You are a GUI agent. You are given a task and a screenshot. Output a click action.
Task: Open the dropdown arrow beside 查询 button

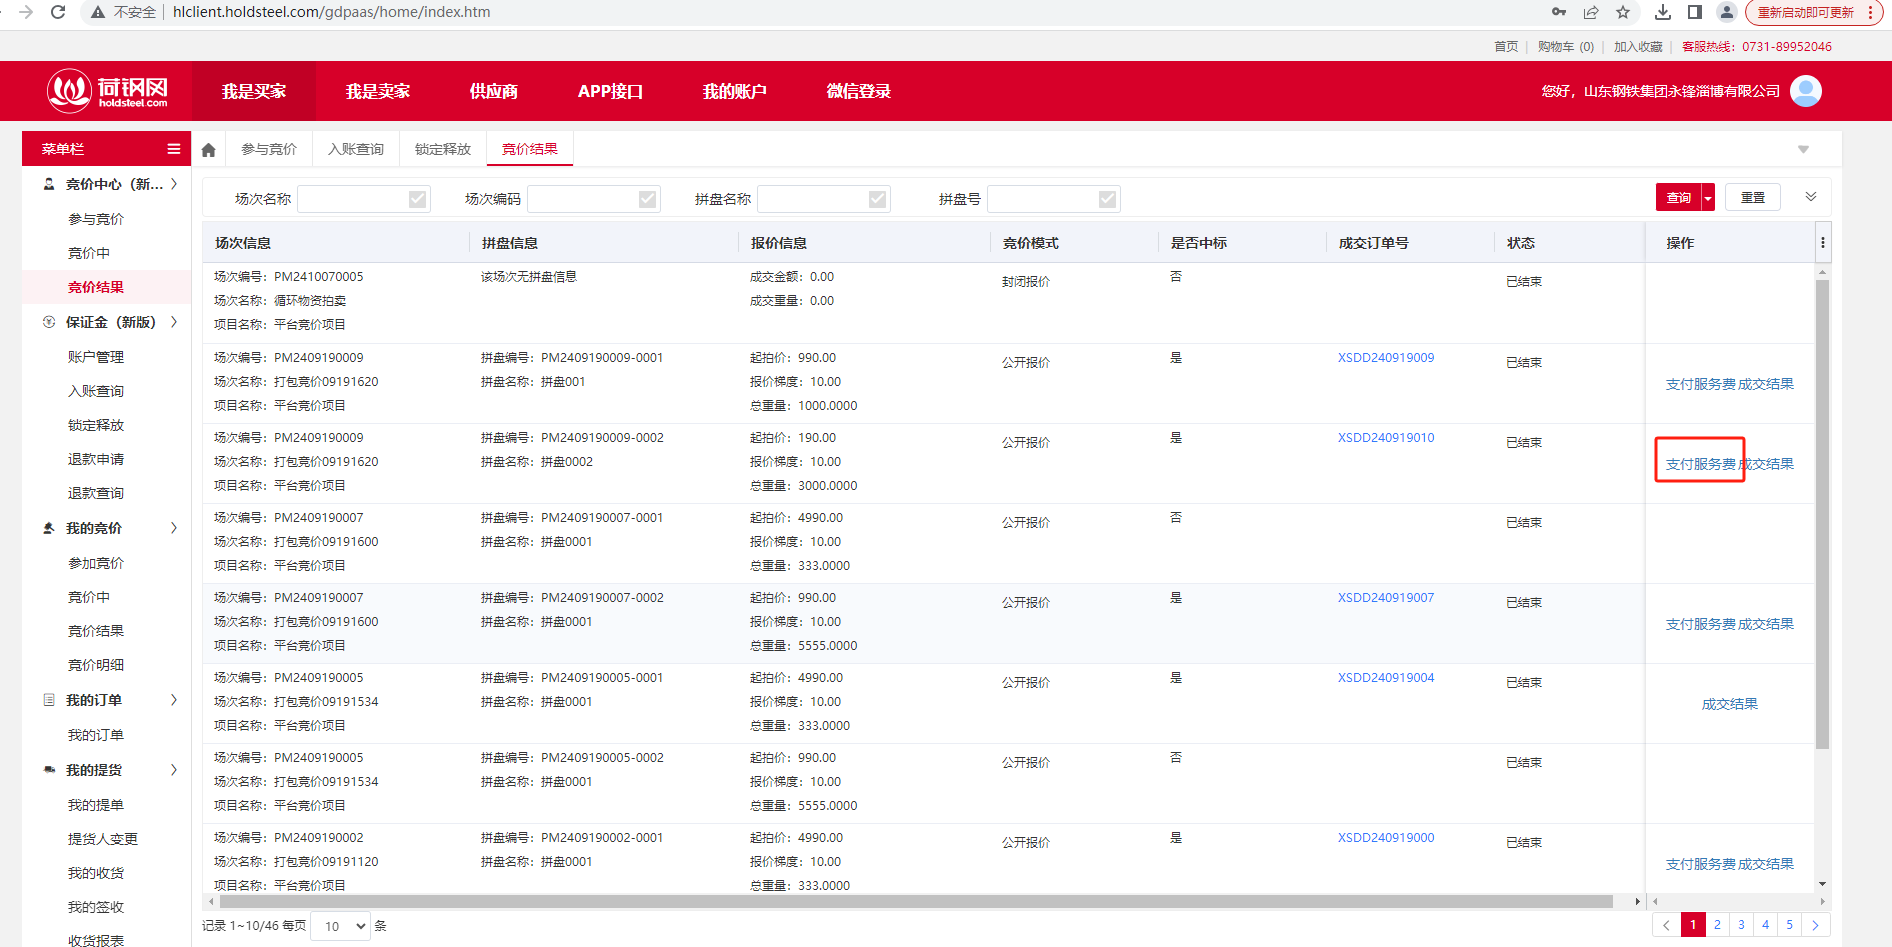1708,198
